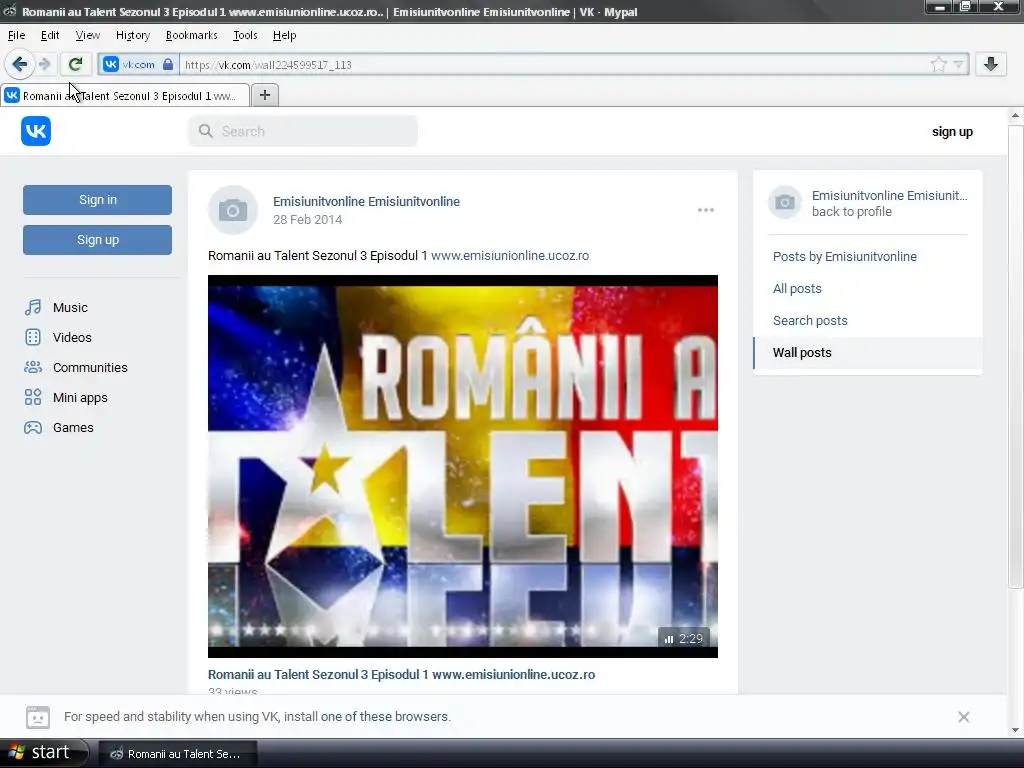
Task: Open Mini apps in the left sidebar
Action: coord(80,398)
